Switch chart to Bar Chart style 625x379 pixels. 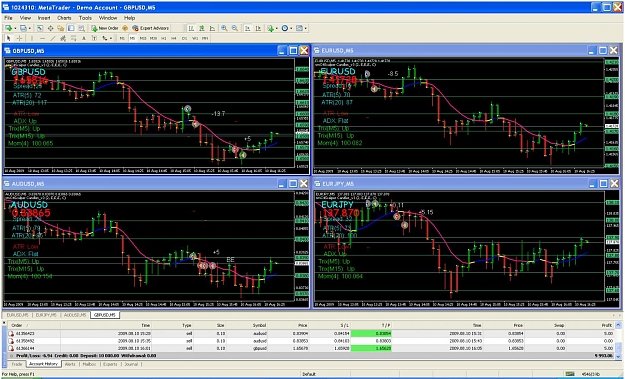click(191, 28)
